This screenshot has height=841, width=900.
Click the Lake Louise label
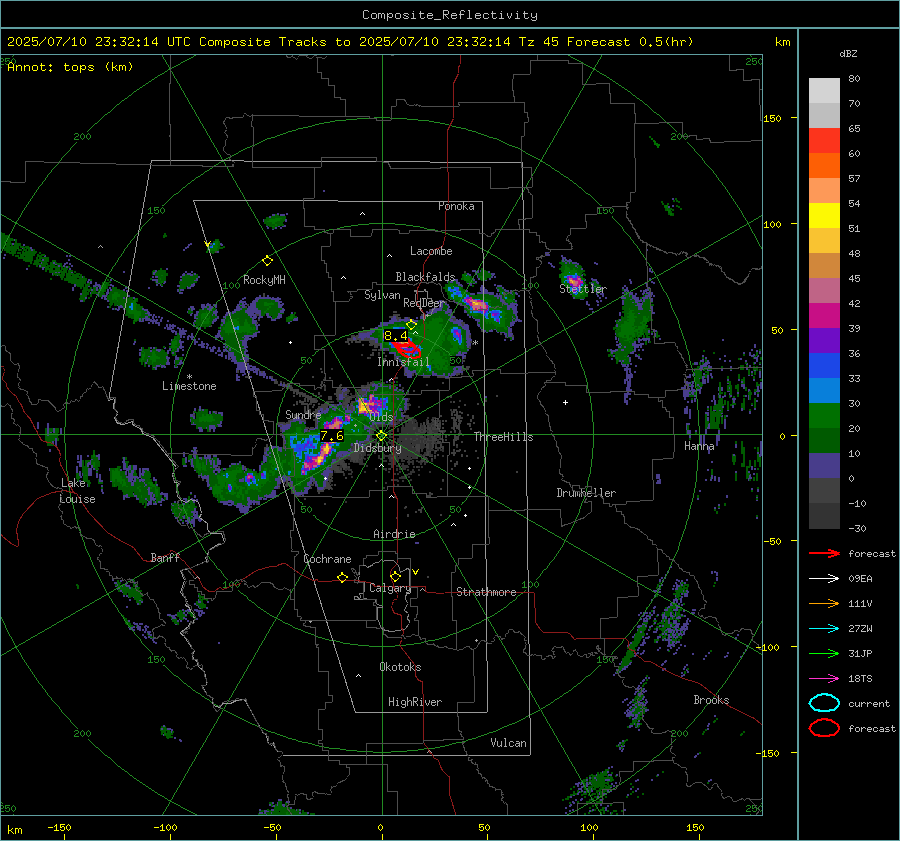(x=77, y=491)
